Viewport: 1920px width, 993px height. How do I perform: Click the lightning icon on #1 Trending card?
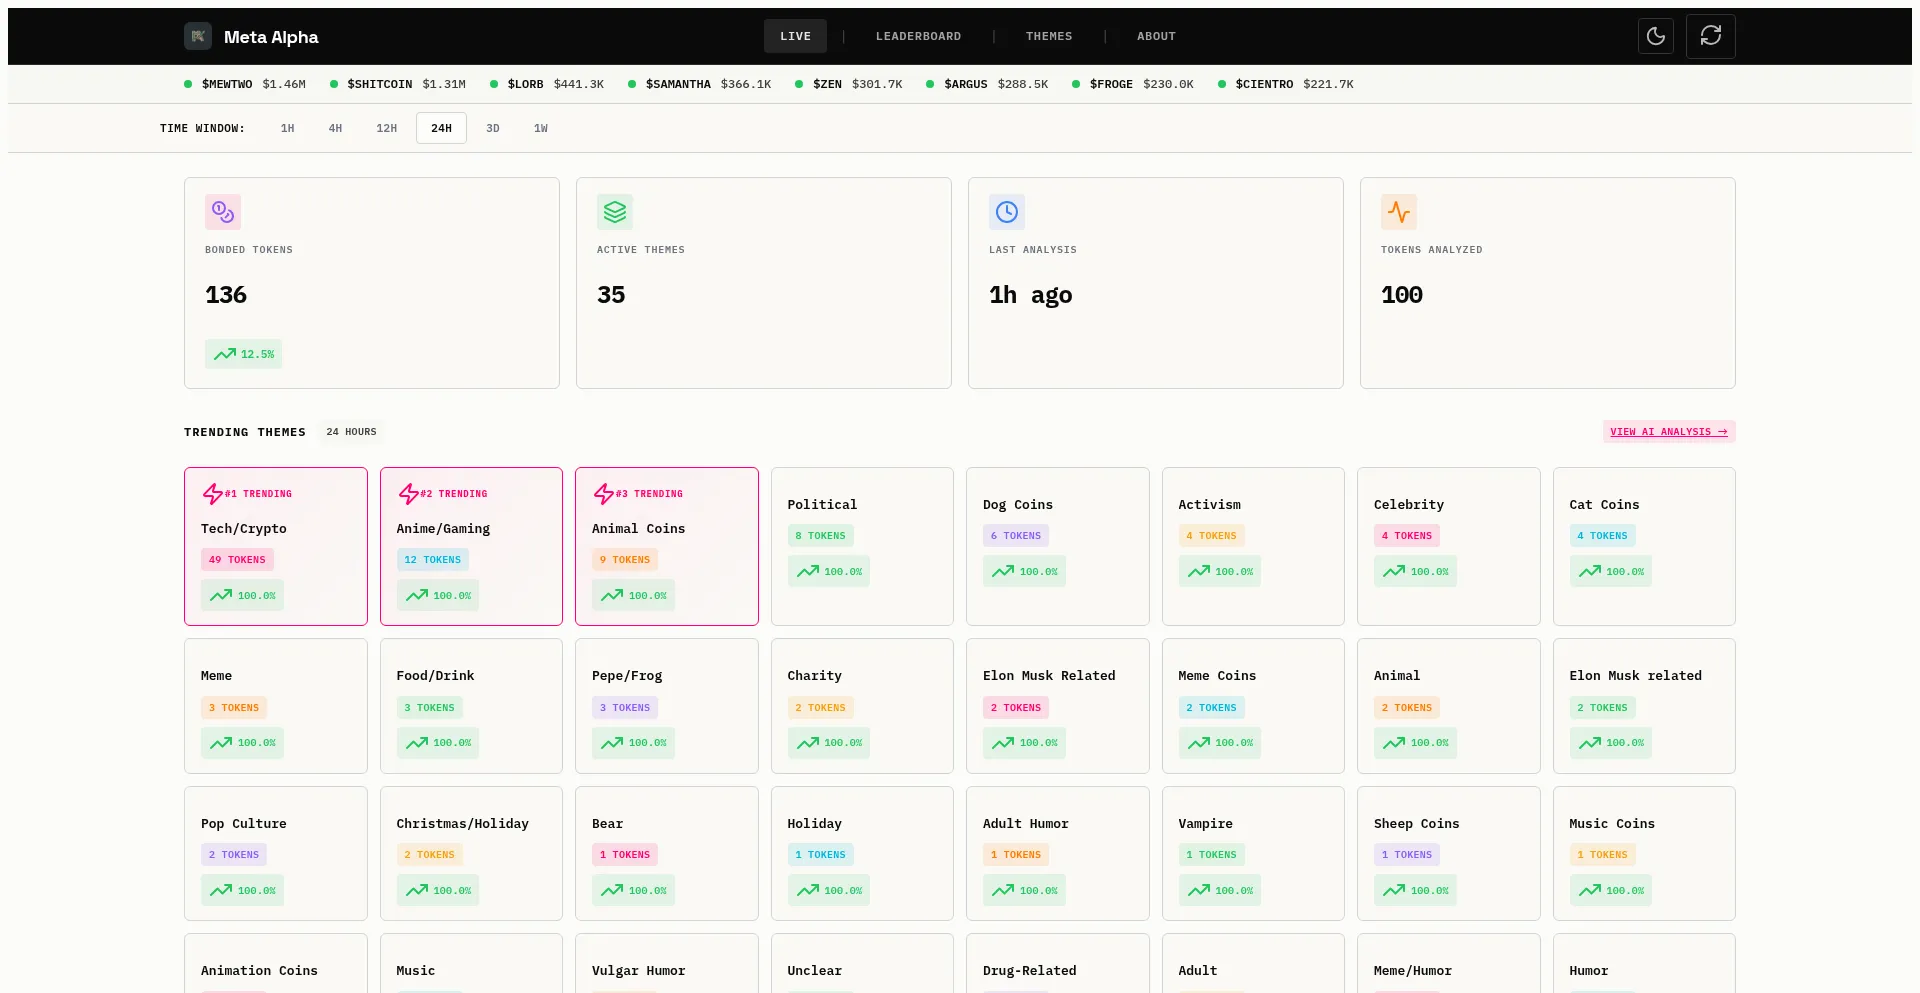(x=212, y=494)
